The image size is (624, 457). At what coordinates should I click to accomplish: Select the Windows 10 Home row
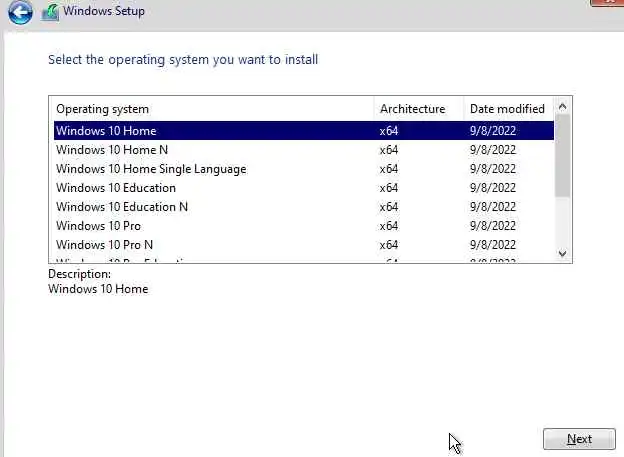(x=304, y=131)
